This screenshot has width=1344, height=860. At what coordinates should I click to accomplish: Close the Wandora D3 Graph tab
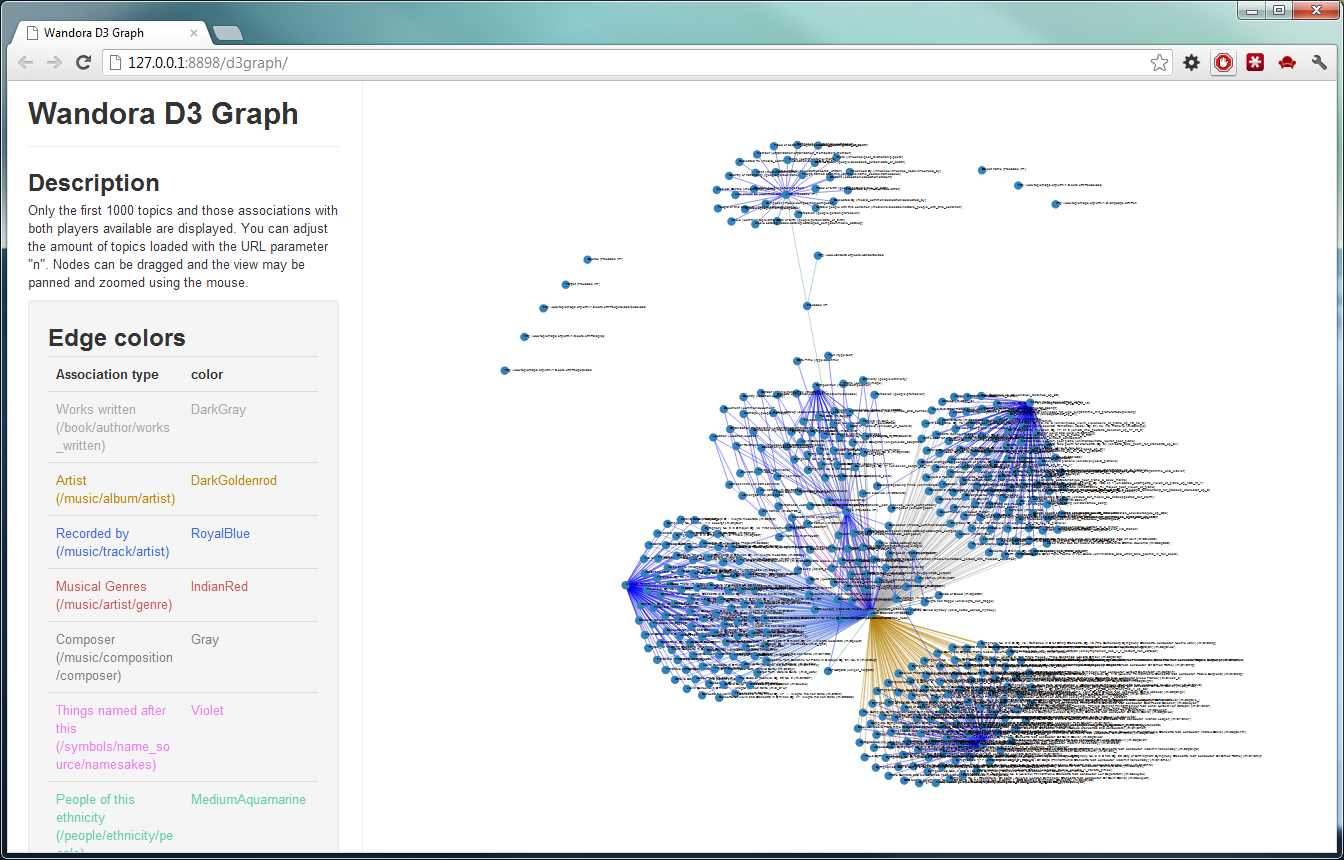pos(194,33)
